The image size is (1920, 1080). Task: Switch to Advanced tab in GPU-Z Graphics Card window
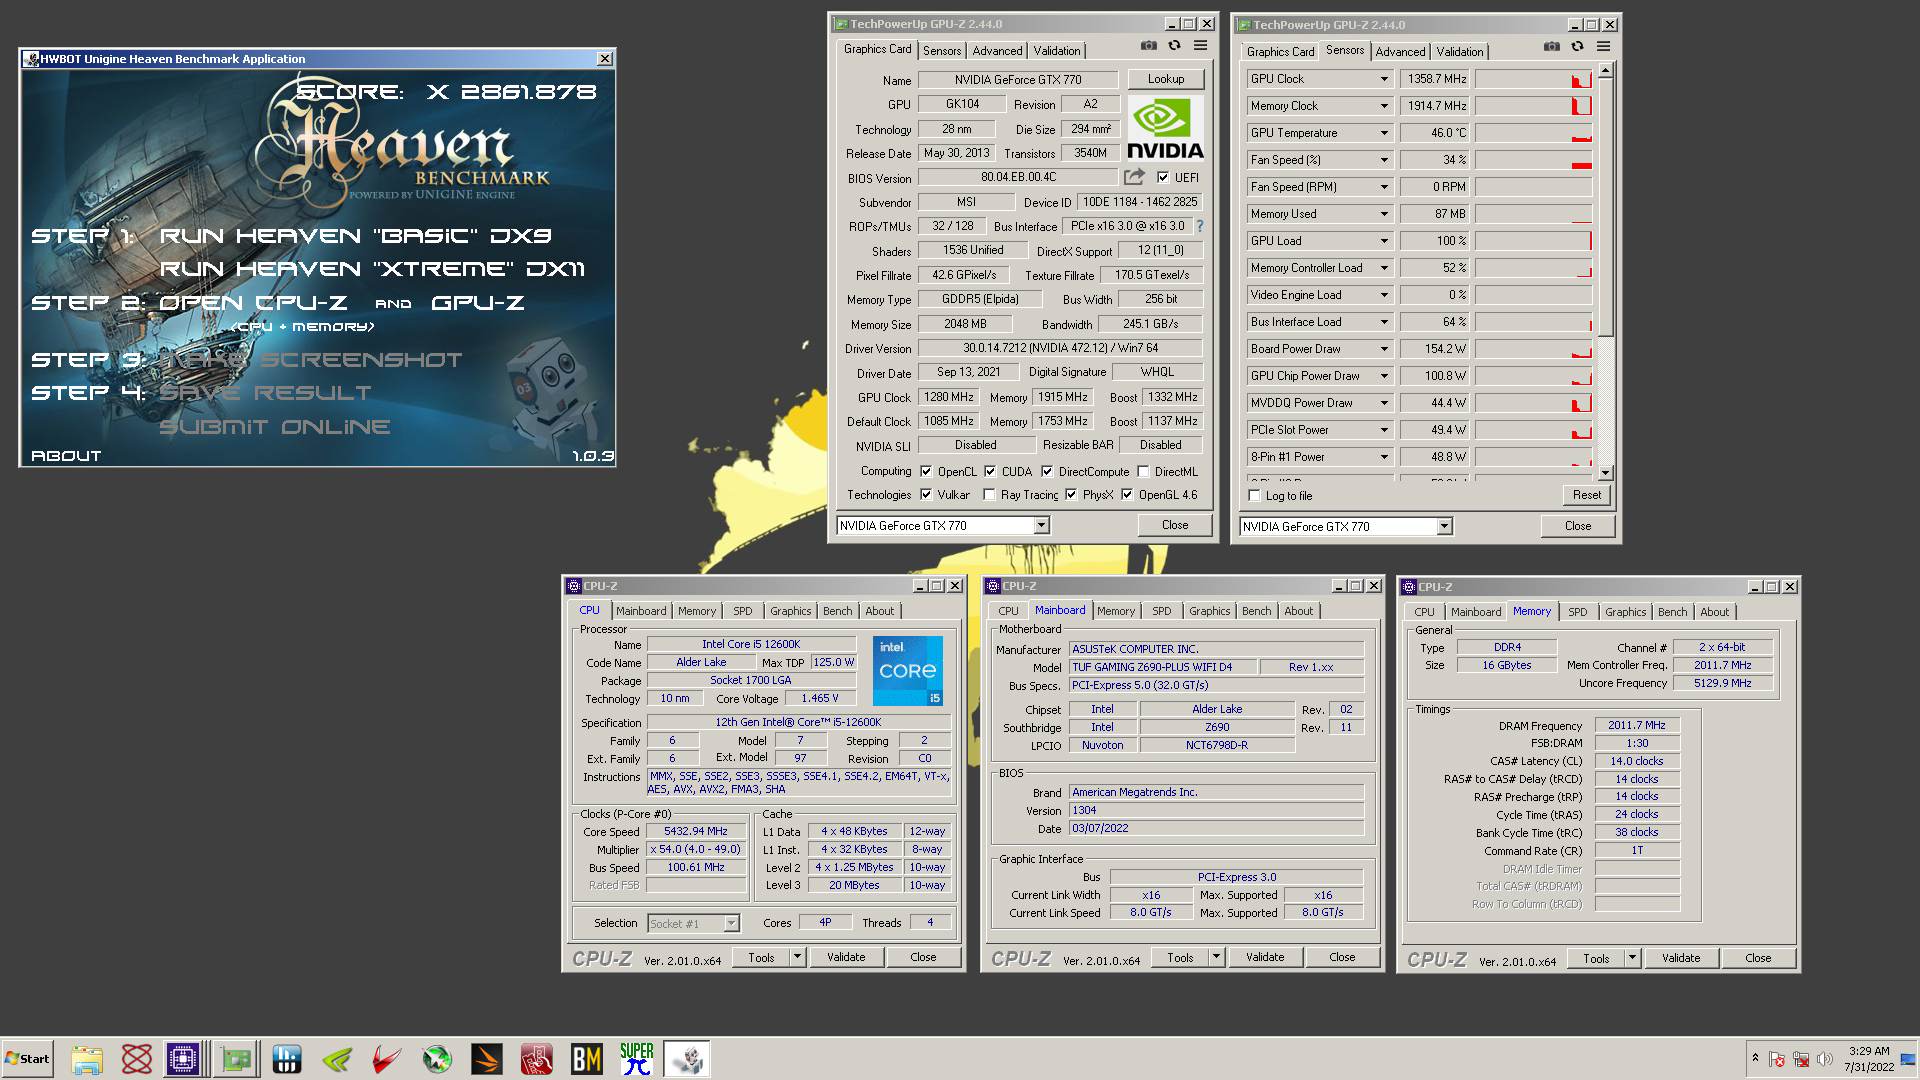tap(997, 51)
